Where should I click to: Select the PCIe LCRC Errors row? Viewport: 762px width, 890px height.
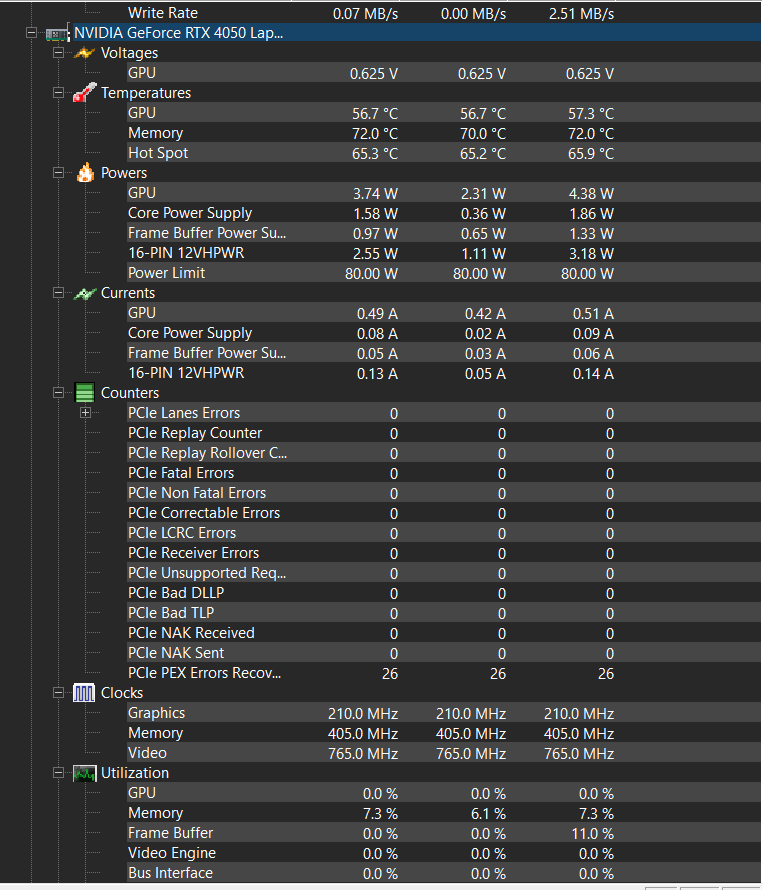click(444, 533)
